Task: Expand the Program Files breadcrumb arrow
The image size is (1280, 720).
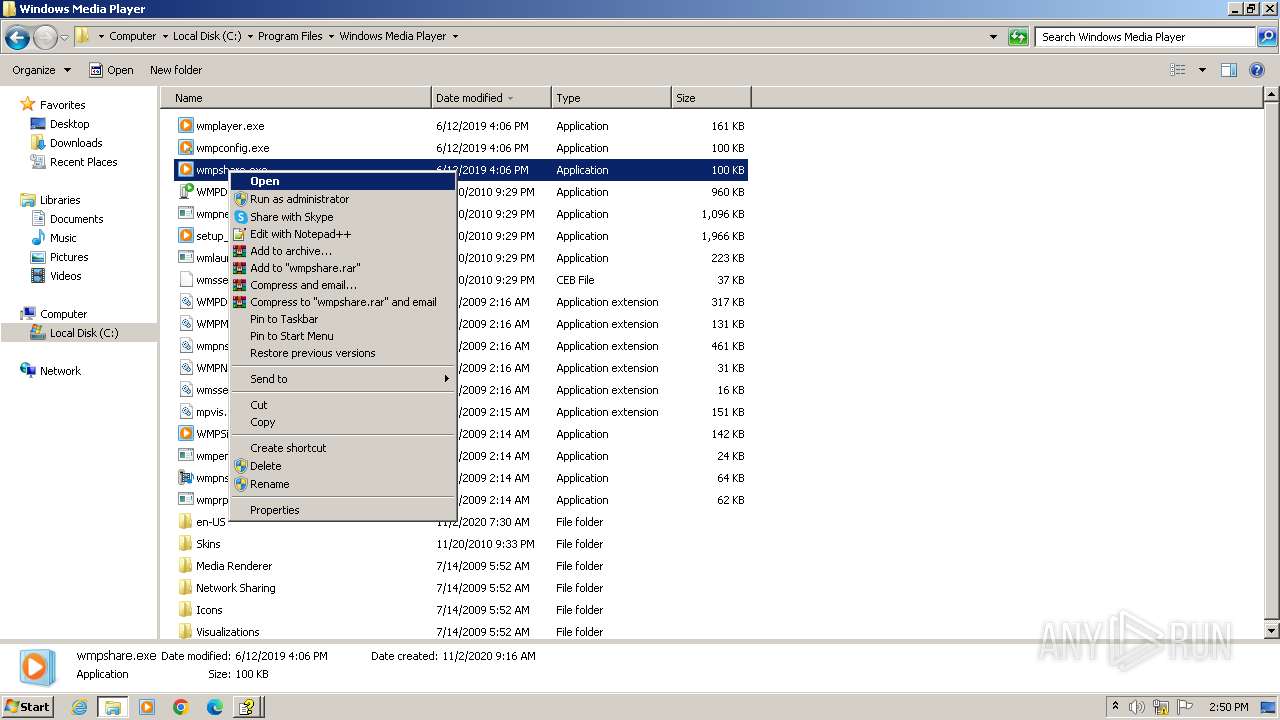Action: (331, 37)
